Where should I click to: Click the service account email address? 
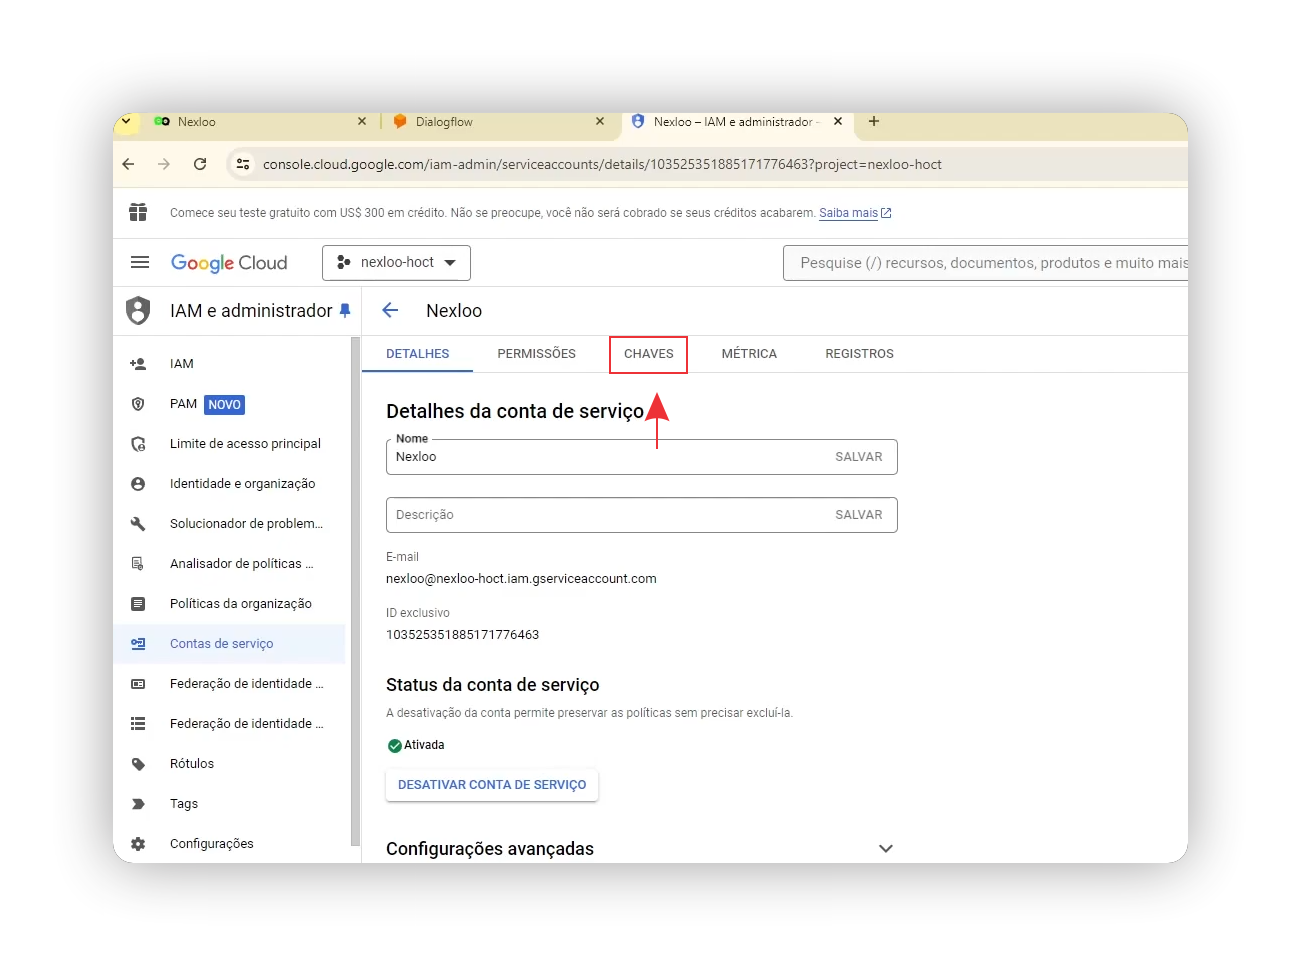pyautogui.click(x=521, y=579)
